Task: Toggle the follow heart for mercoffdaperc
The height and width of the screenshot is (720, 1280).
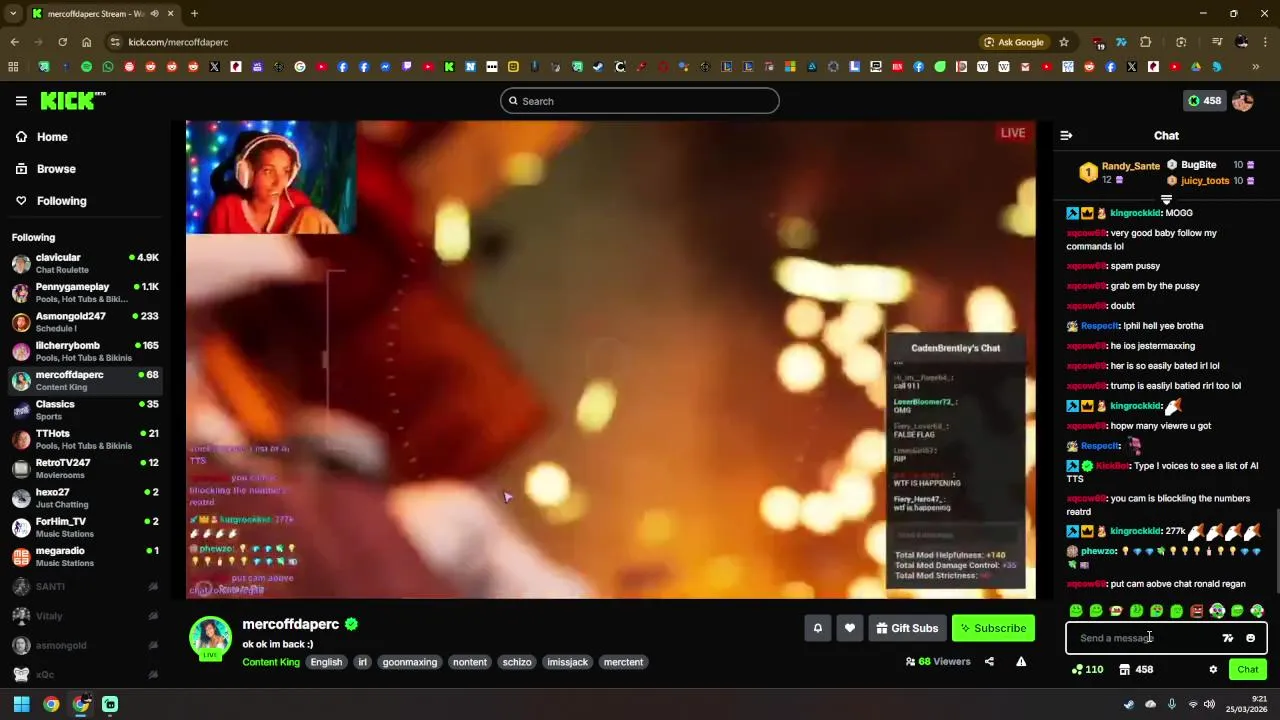Action: click(849, 628)
